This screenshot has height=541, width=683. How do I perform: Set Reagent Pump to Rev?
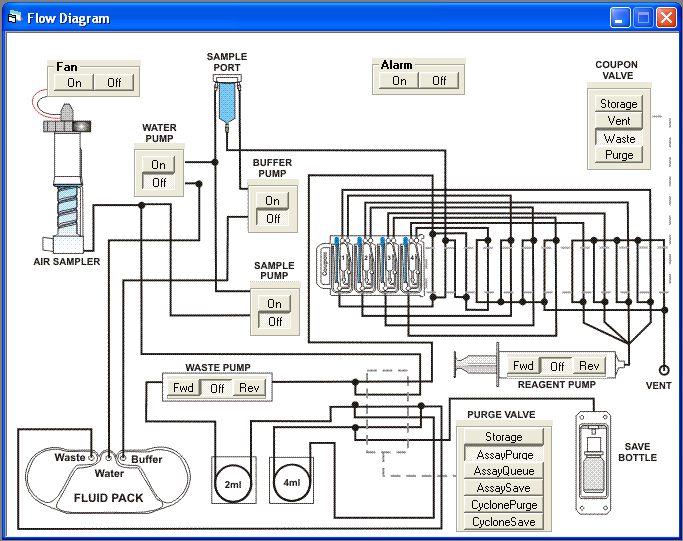(589, 366)
